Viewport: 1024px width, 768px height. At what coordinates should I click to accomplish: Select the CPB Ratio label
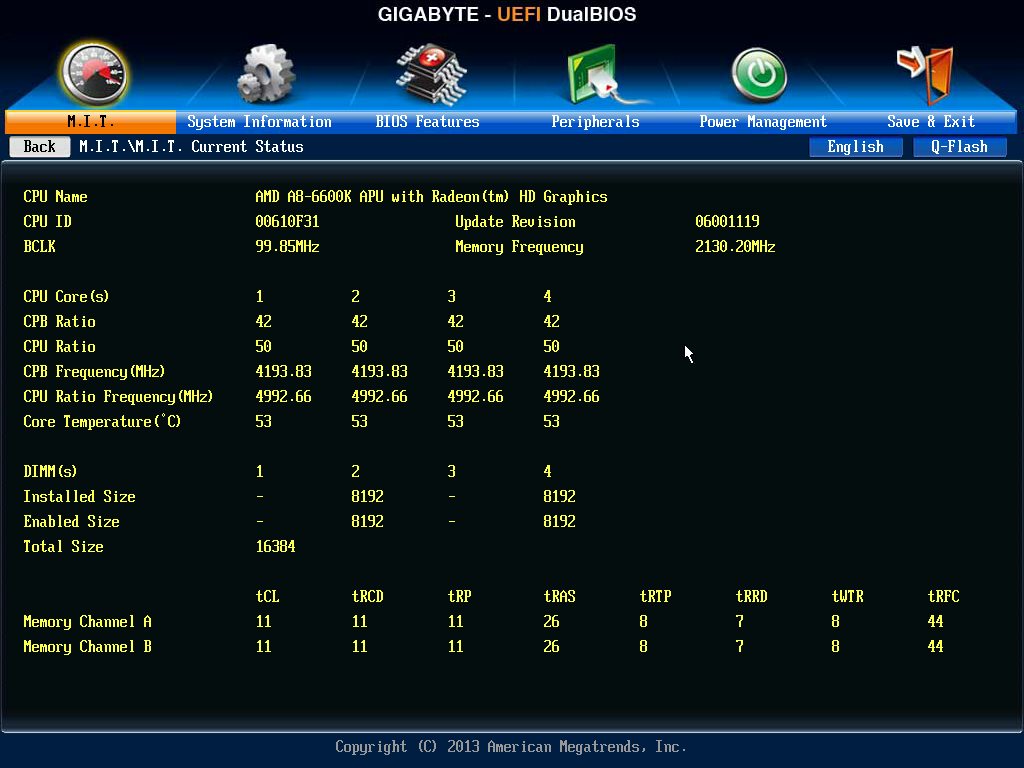coord(59,321)
